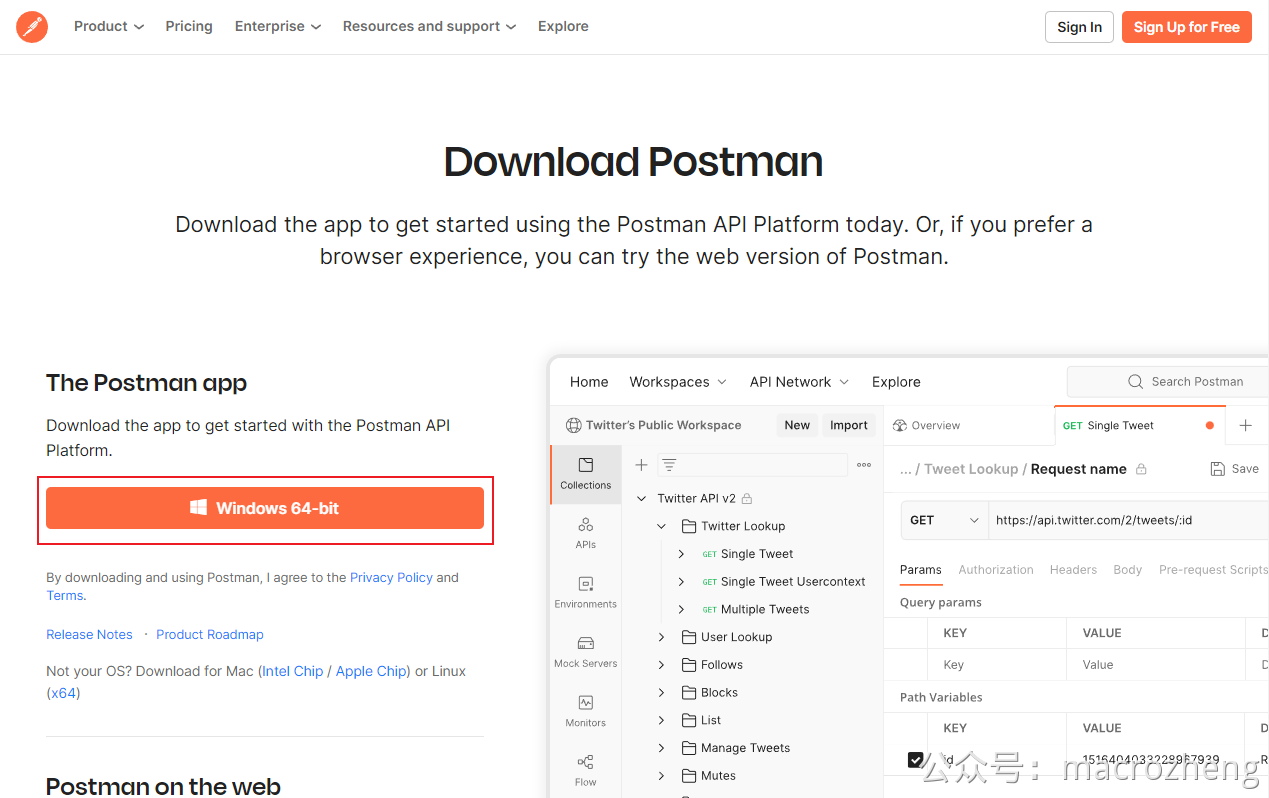
Task: Select Authorization tab
Action: [x=996, y=569]
